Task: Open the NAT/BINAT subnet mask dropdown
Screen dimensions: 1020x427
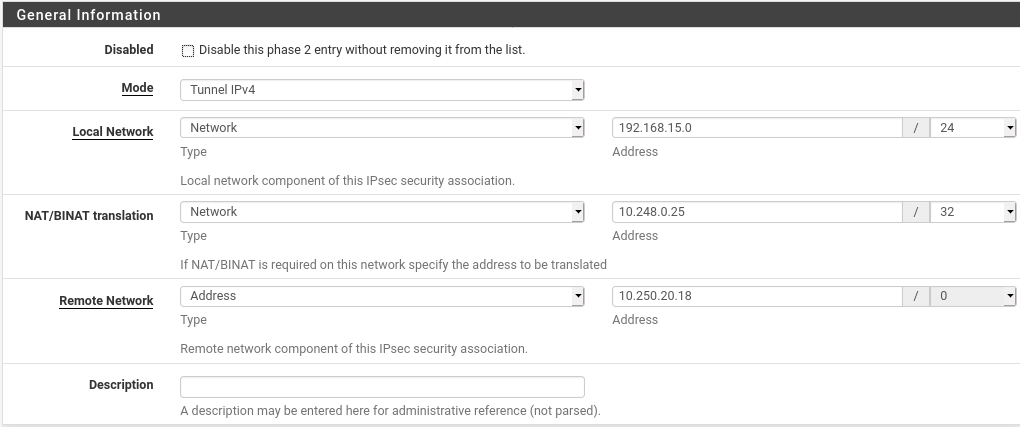Action: coord(972,212)
